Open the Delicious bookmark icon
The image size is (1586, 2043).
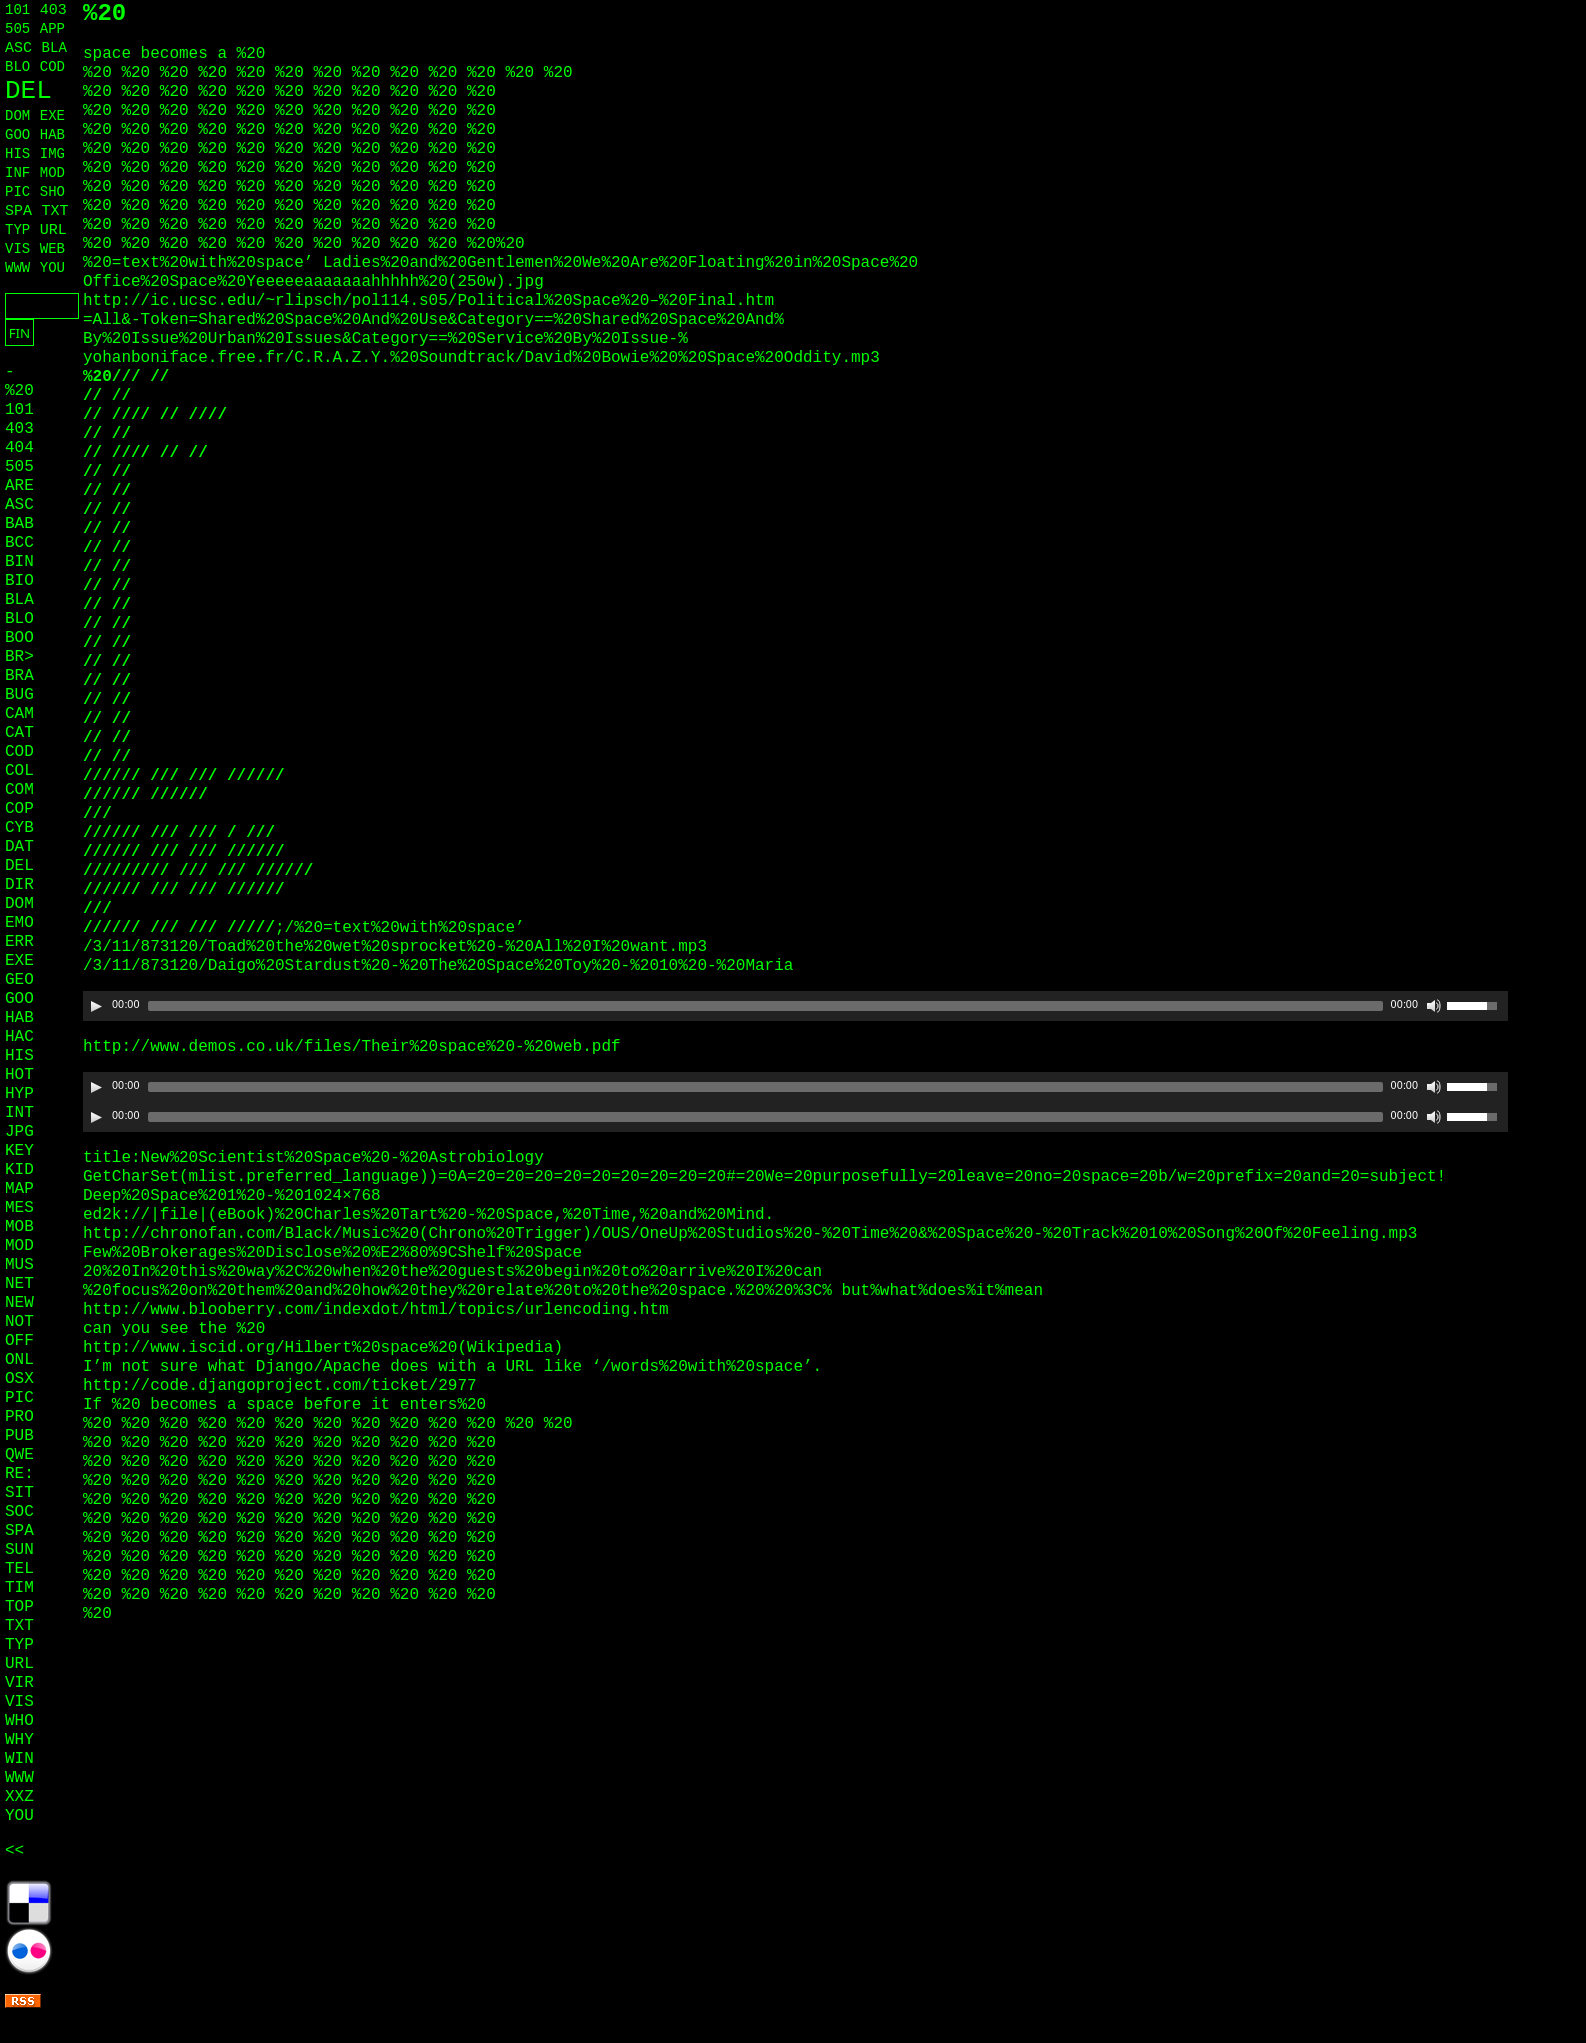pos(29,1903)
